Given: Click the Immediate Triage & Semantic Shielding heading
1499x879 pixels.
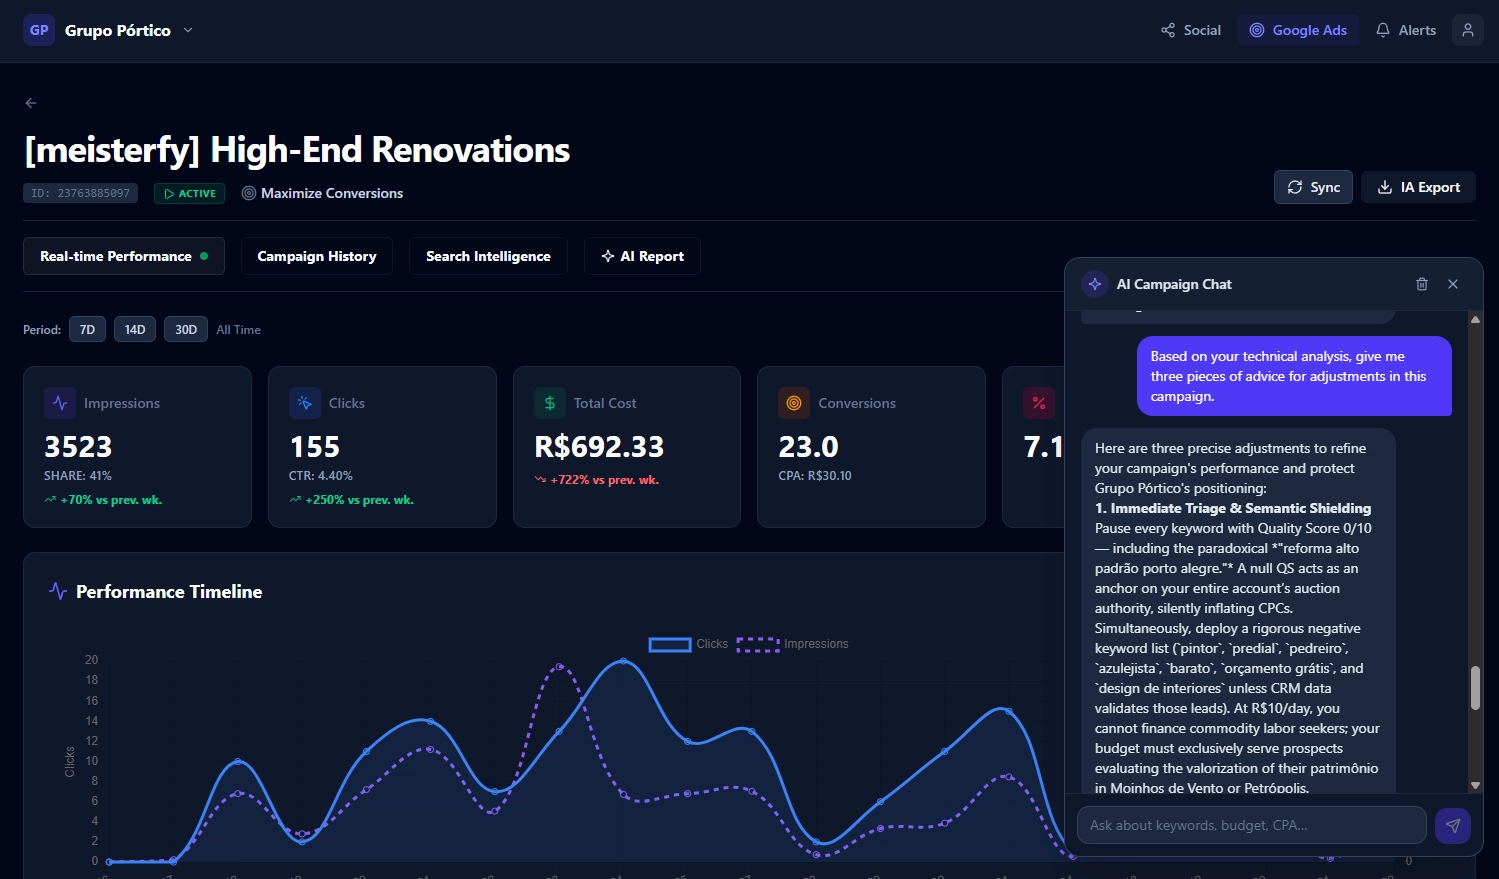Looking at the screenshot, I should (x=1233, y=508).
